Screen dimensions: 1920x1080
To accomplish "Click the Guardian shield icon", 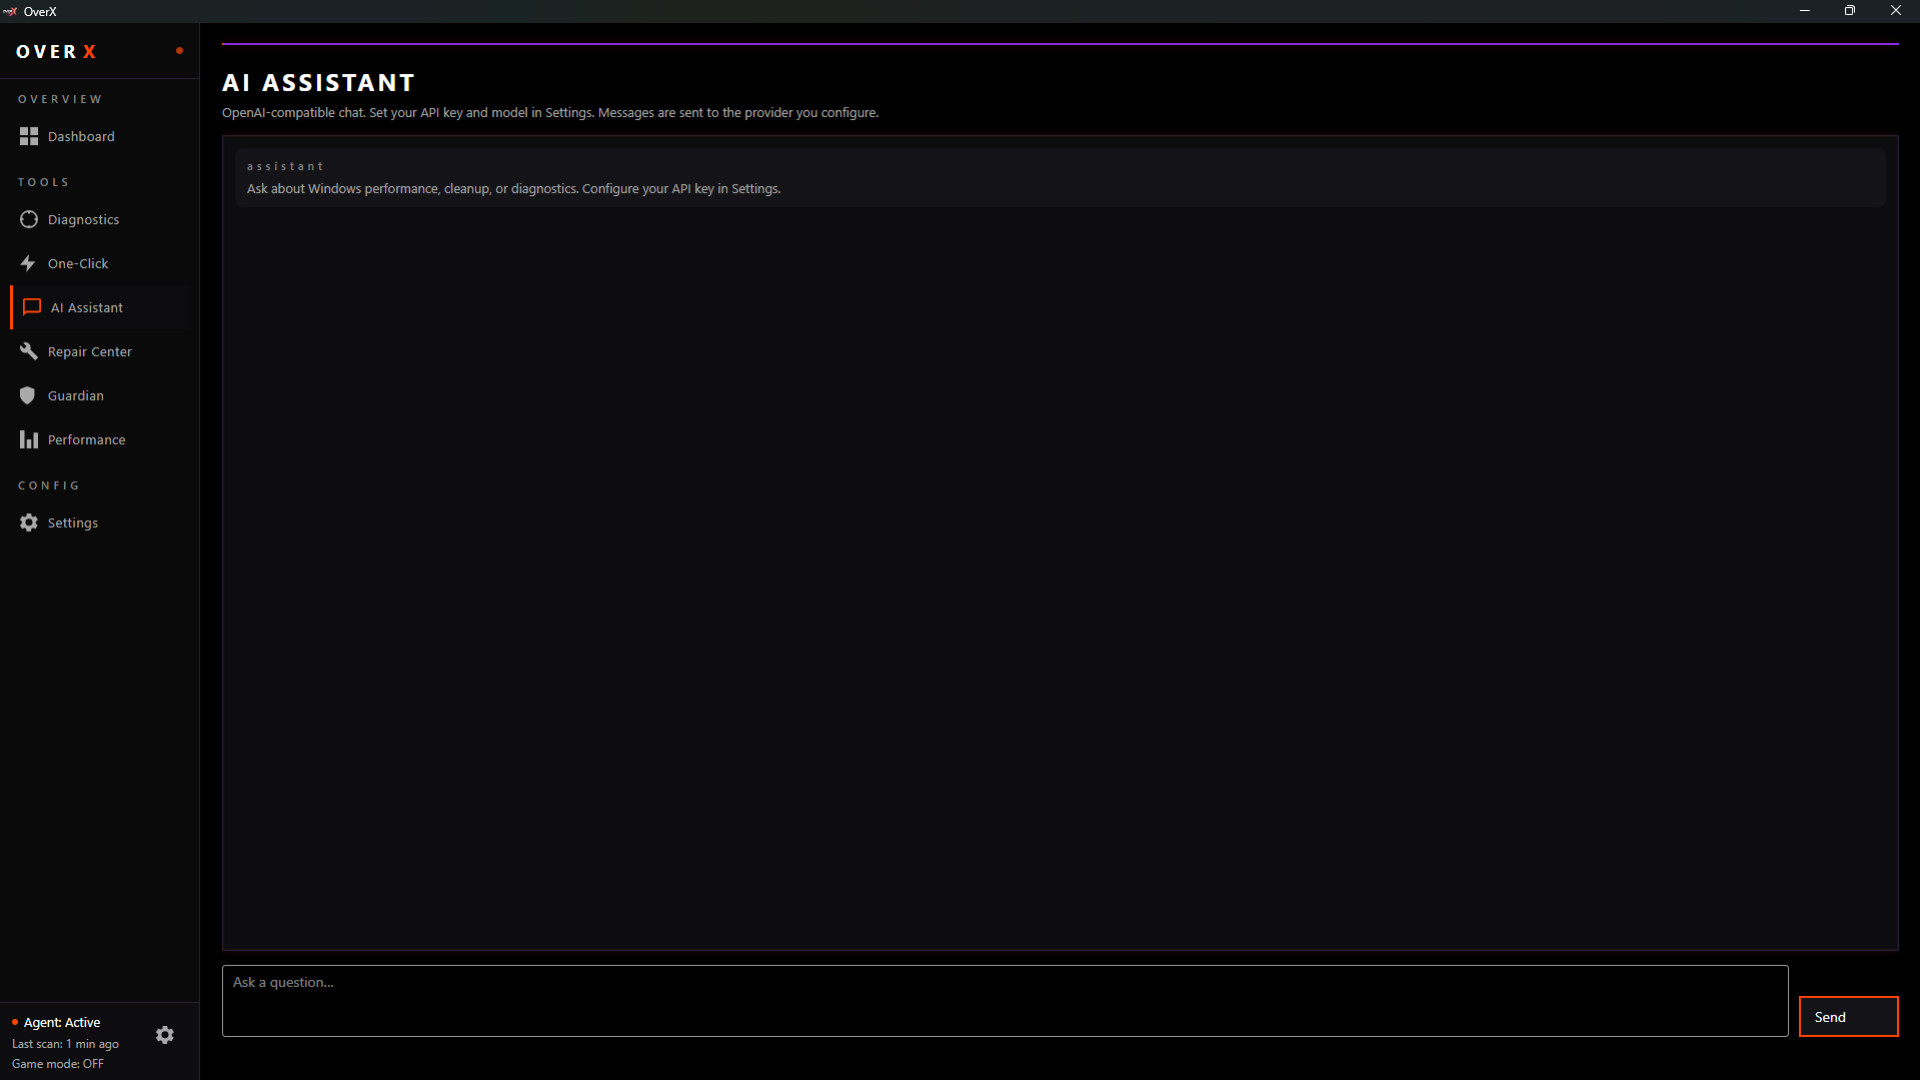I will click(28, 395).
